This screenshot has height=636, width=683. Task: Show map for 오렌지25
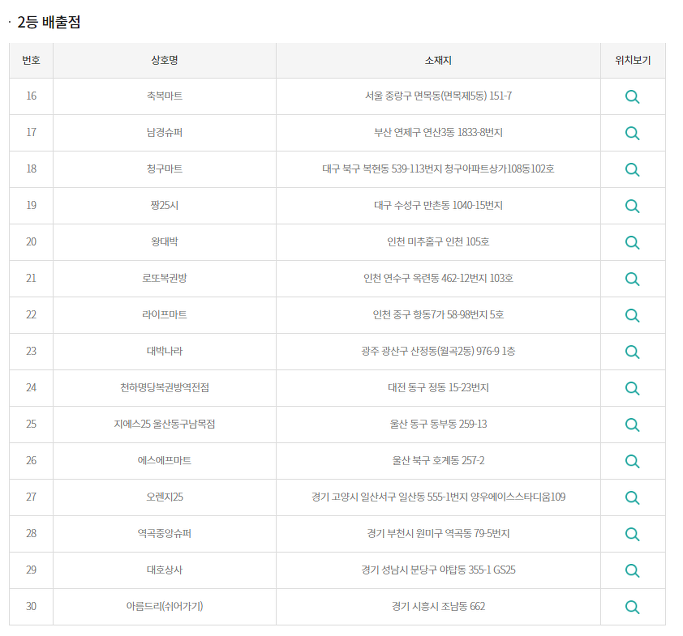(632, 497)
